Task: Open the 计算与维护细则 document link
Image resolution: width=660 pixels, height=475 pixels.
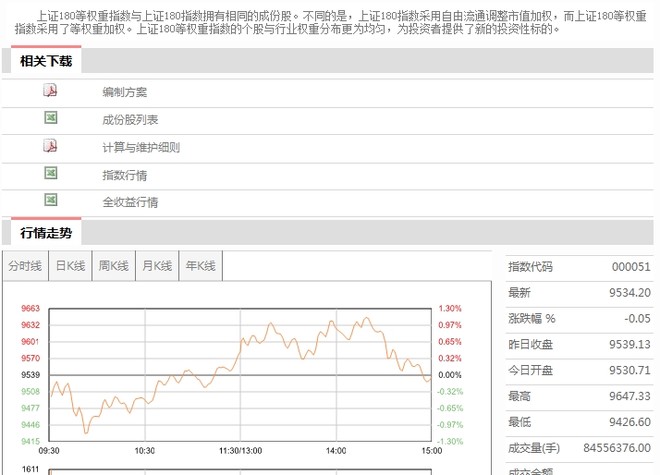Action: coord(141,147)
